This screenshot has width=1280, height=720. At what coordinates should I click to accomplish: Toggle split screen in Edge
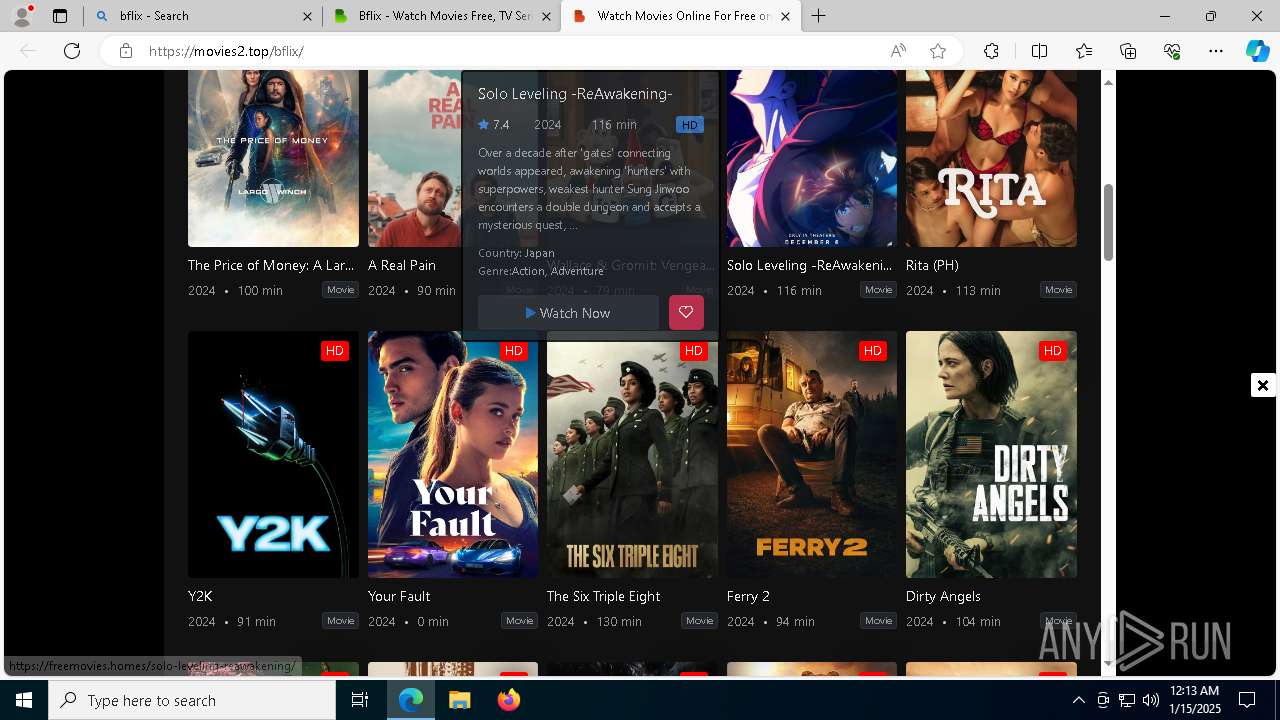[x=1039, y=51]
